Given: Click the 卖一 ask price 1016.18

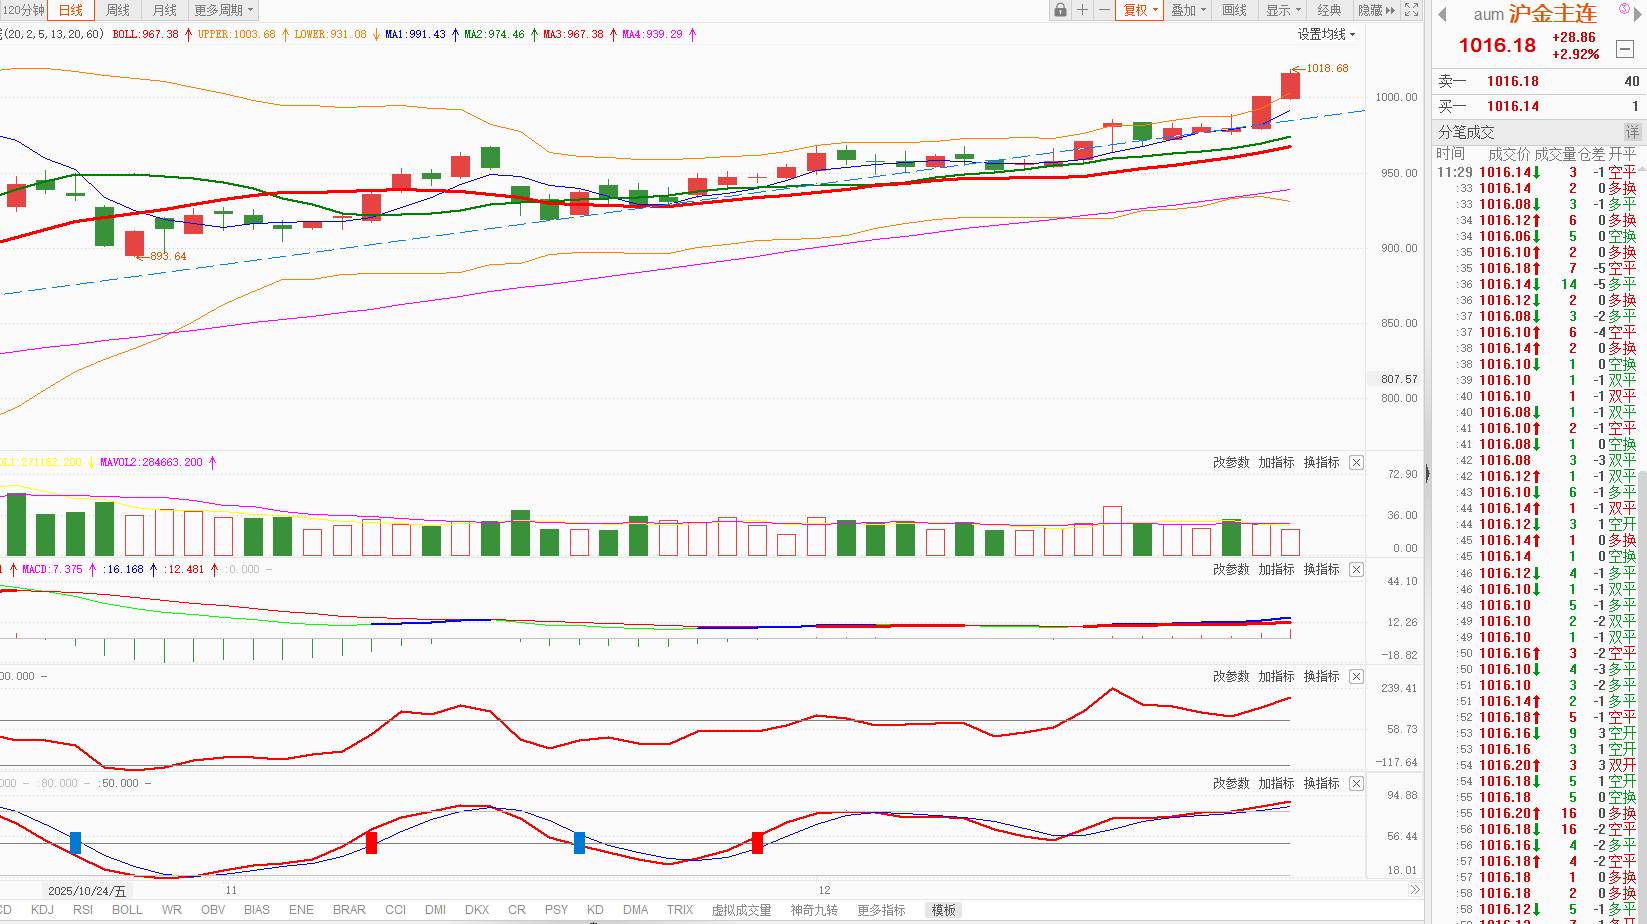Looking at the screenshot, I should coord(1513,81).
